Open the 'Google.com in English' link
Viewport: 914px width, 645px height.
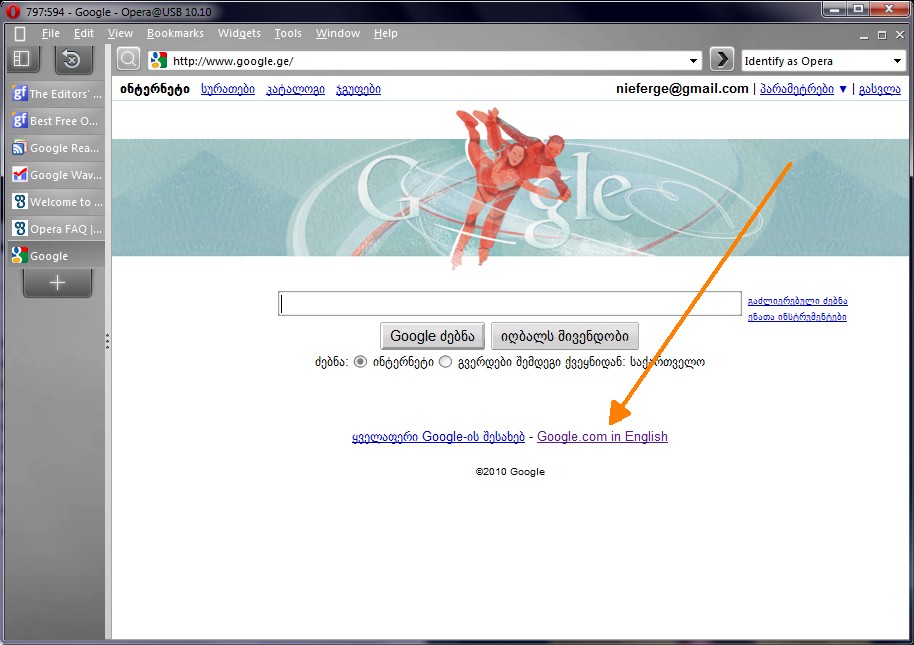tap(602, 436)
